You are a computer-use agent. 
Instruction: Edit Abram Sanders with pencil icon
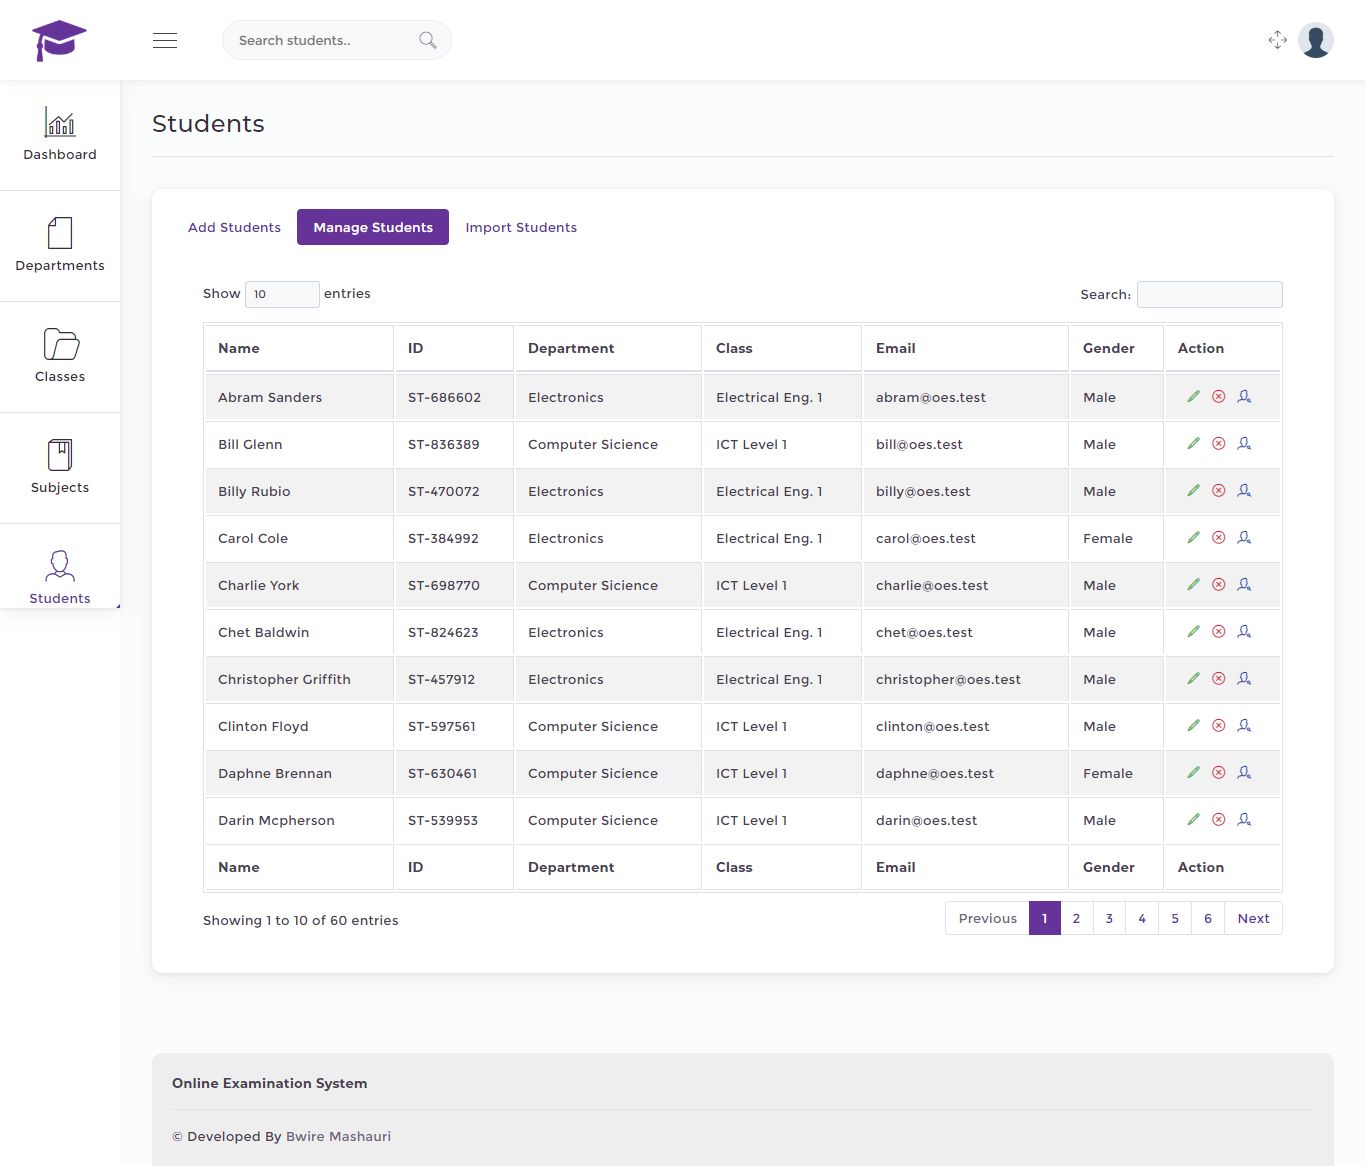click(x=1193, y=397)
